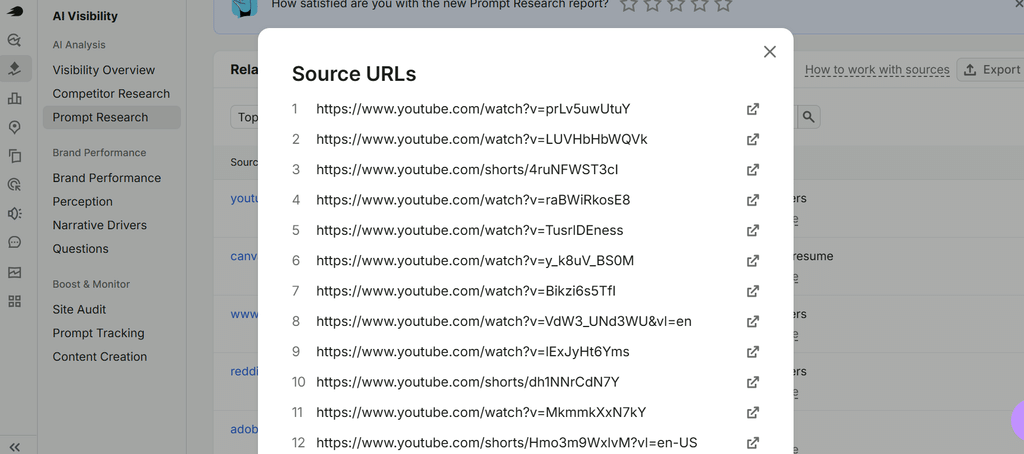This screenshot has height=454, width=1024.
Task: Select URL text ending raBWiRkosE8
Action: click(x=473, y=200)
